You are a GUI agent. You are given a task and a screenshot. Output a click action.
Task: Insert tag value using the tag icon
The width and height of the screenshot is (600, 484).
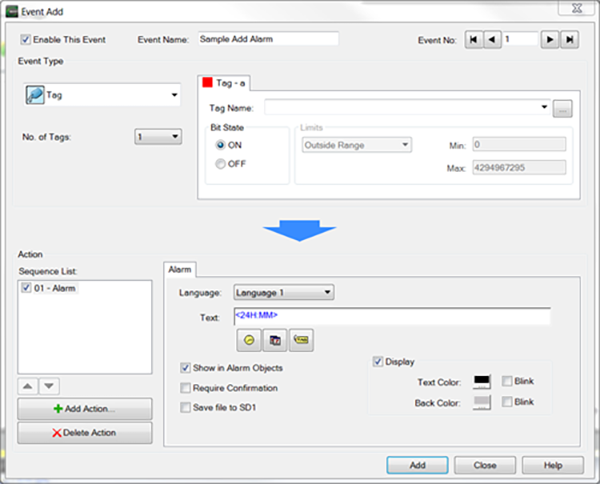[301, 340]
